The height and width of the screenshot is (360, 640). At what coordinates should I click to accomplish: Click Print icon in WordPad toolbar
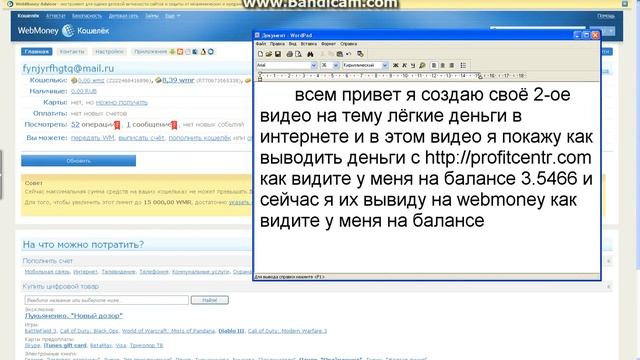click(289, 54)
